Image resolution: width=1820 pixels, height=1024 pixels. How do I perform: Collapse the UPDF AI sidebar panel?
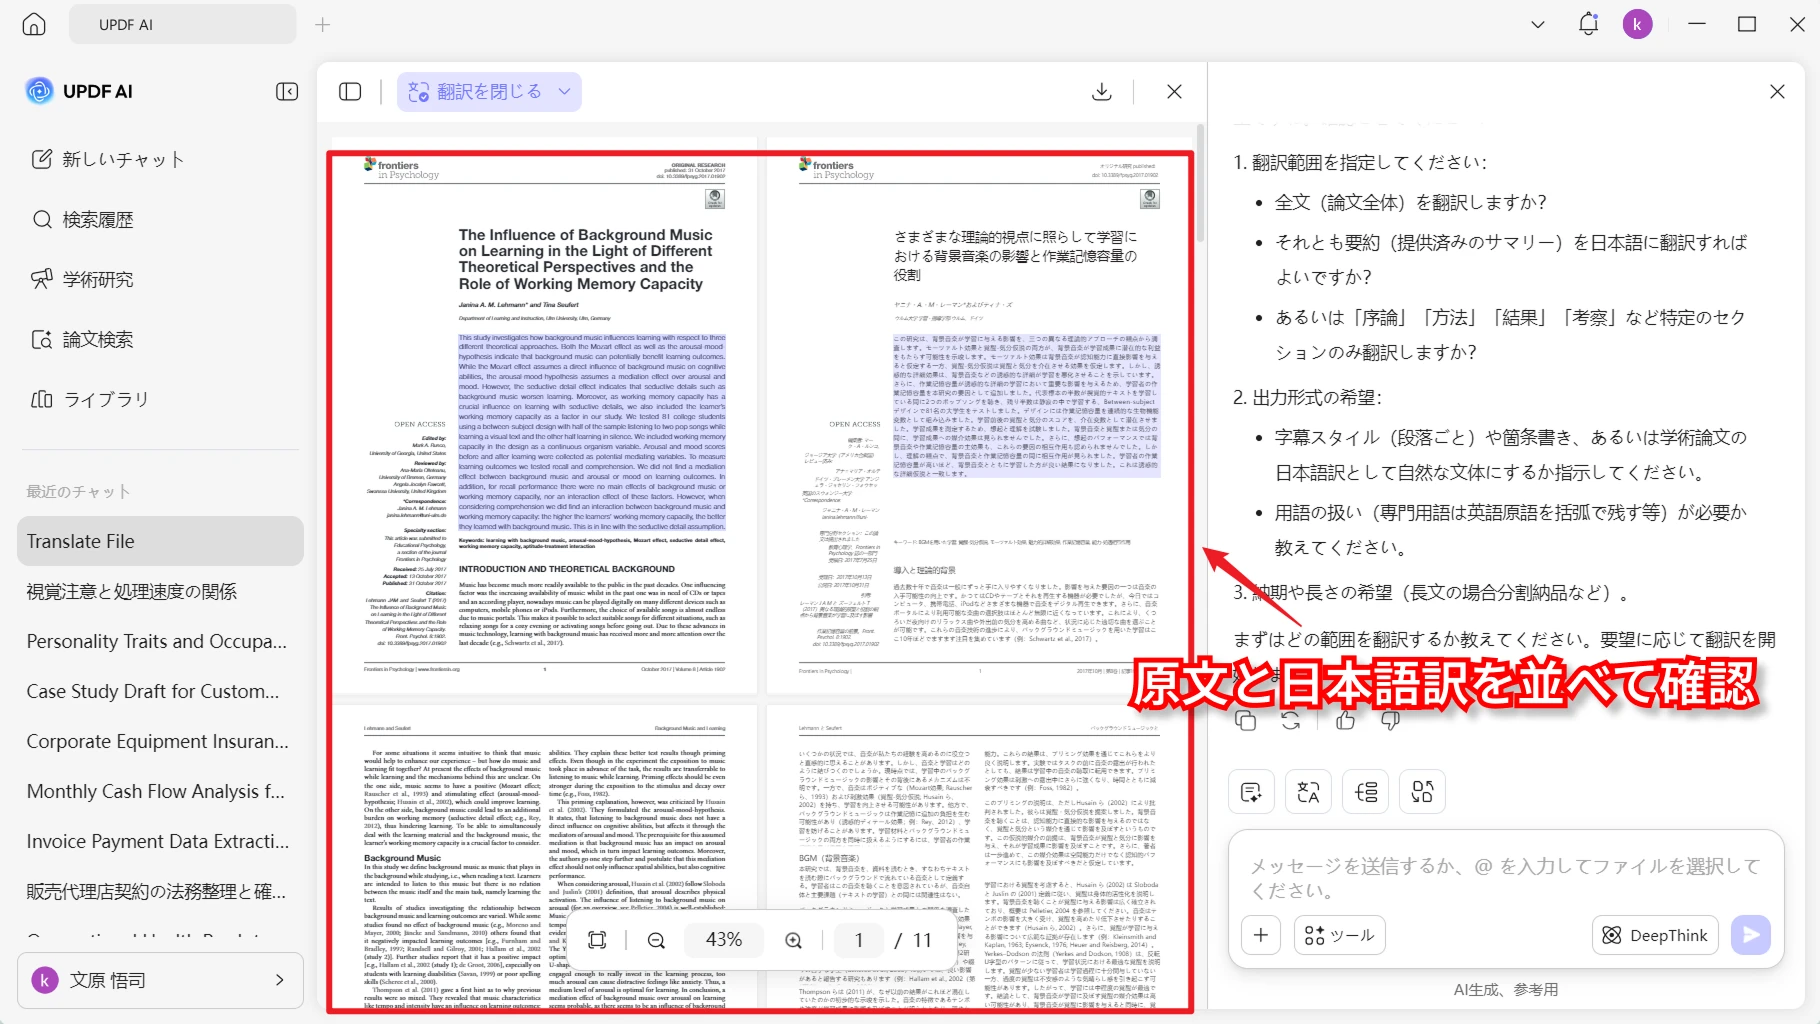[x=287, y=91]
